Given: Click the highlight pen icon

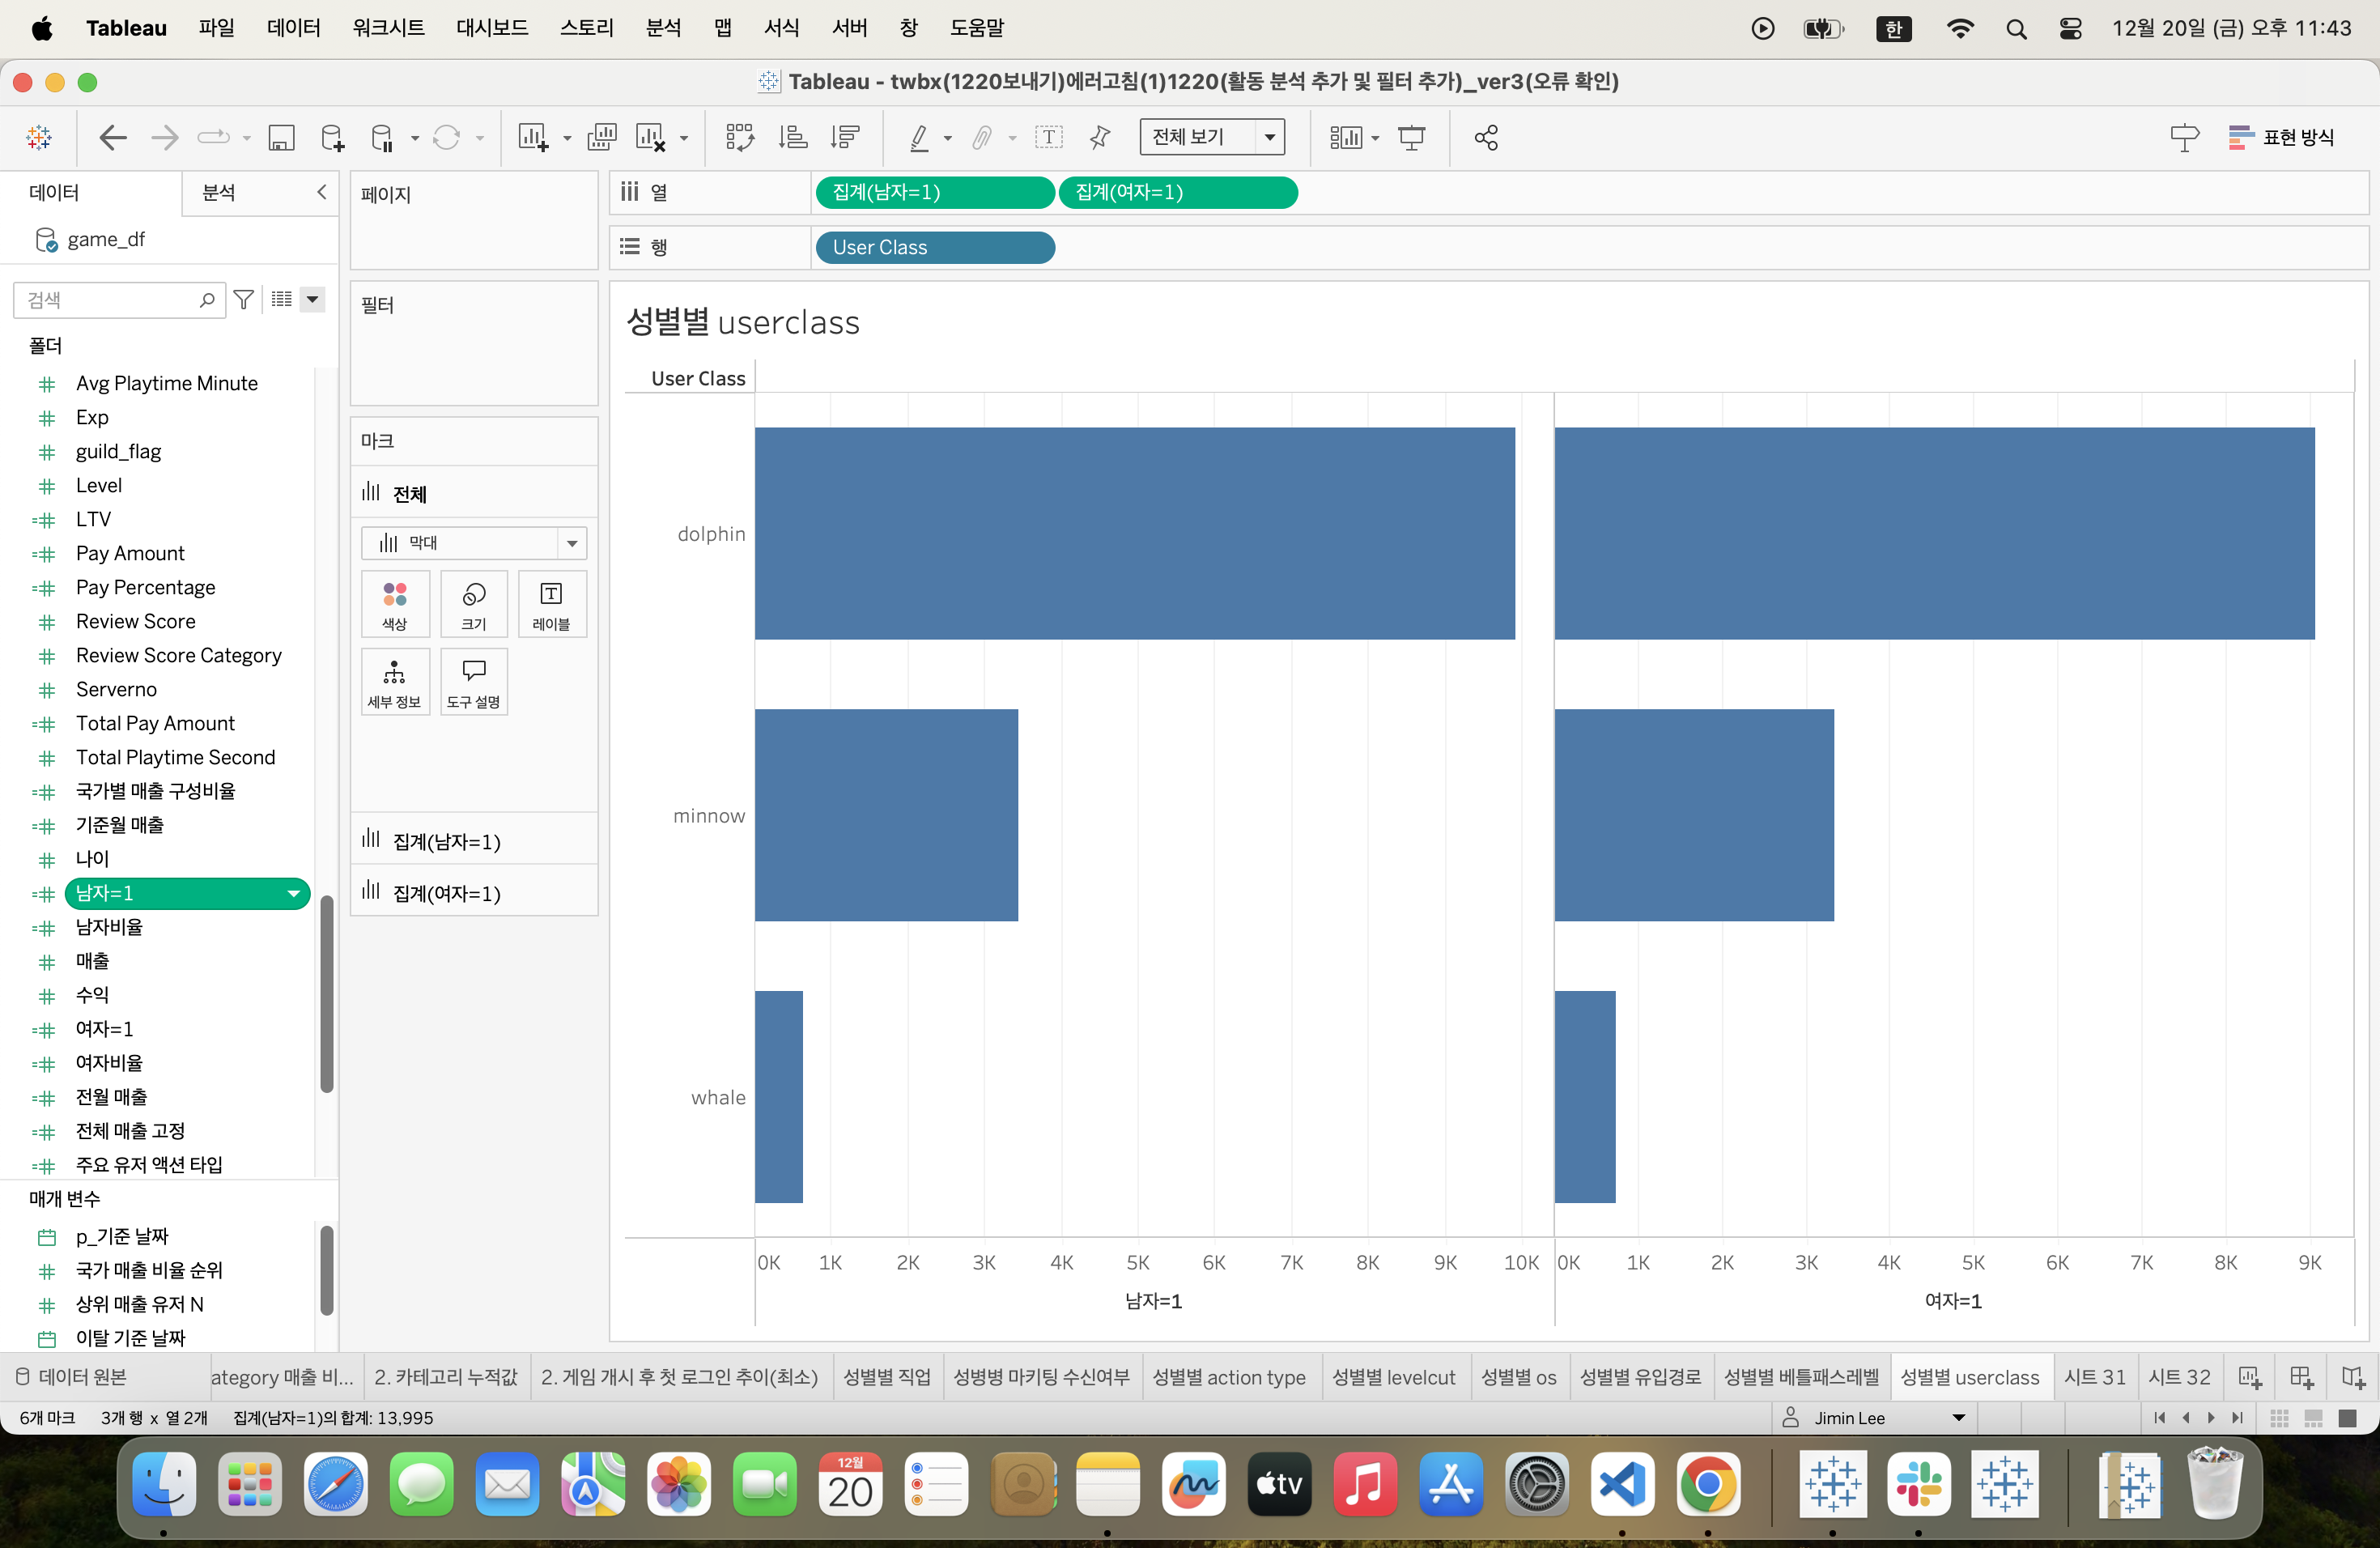Looking at the screenshot, I should [918, 137].
